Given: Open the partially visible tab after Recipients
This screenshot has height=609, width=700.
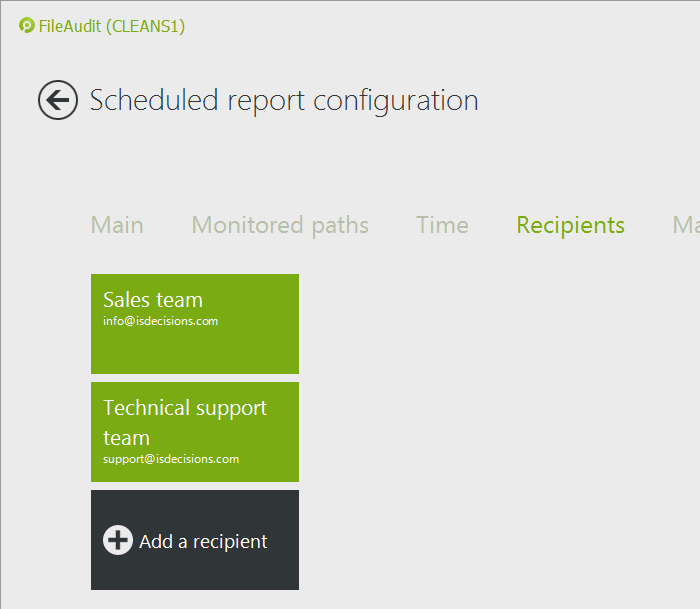Looking at the screenshot, I should point(686,225).
